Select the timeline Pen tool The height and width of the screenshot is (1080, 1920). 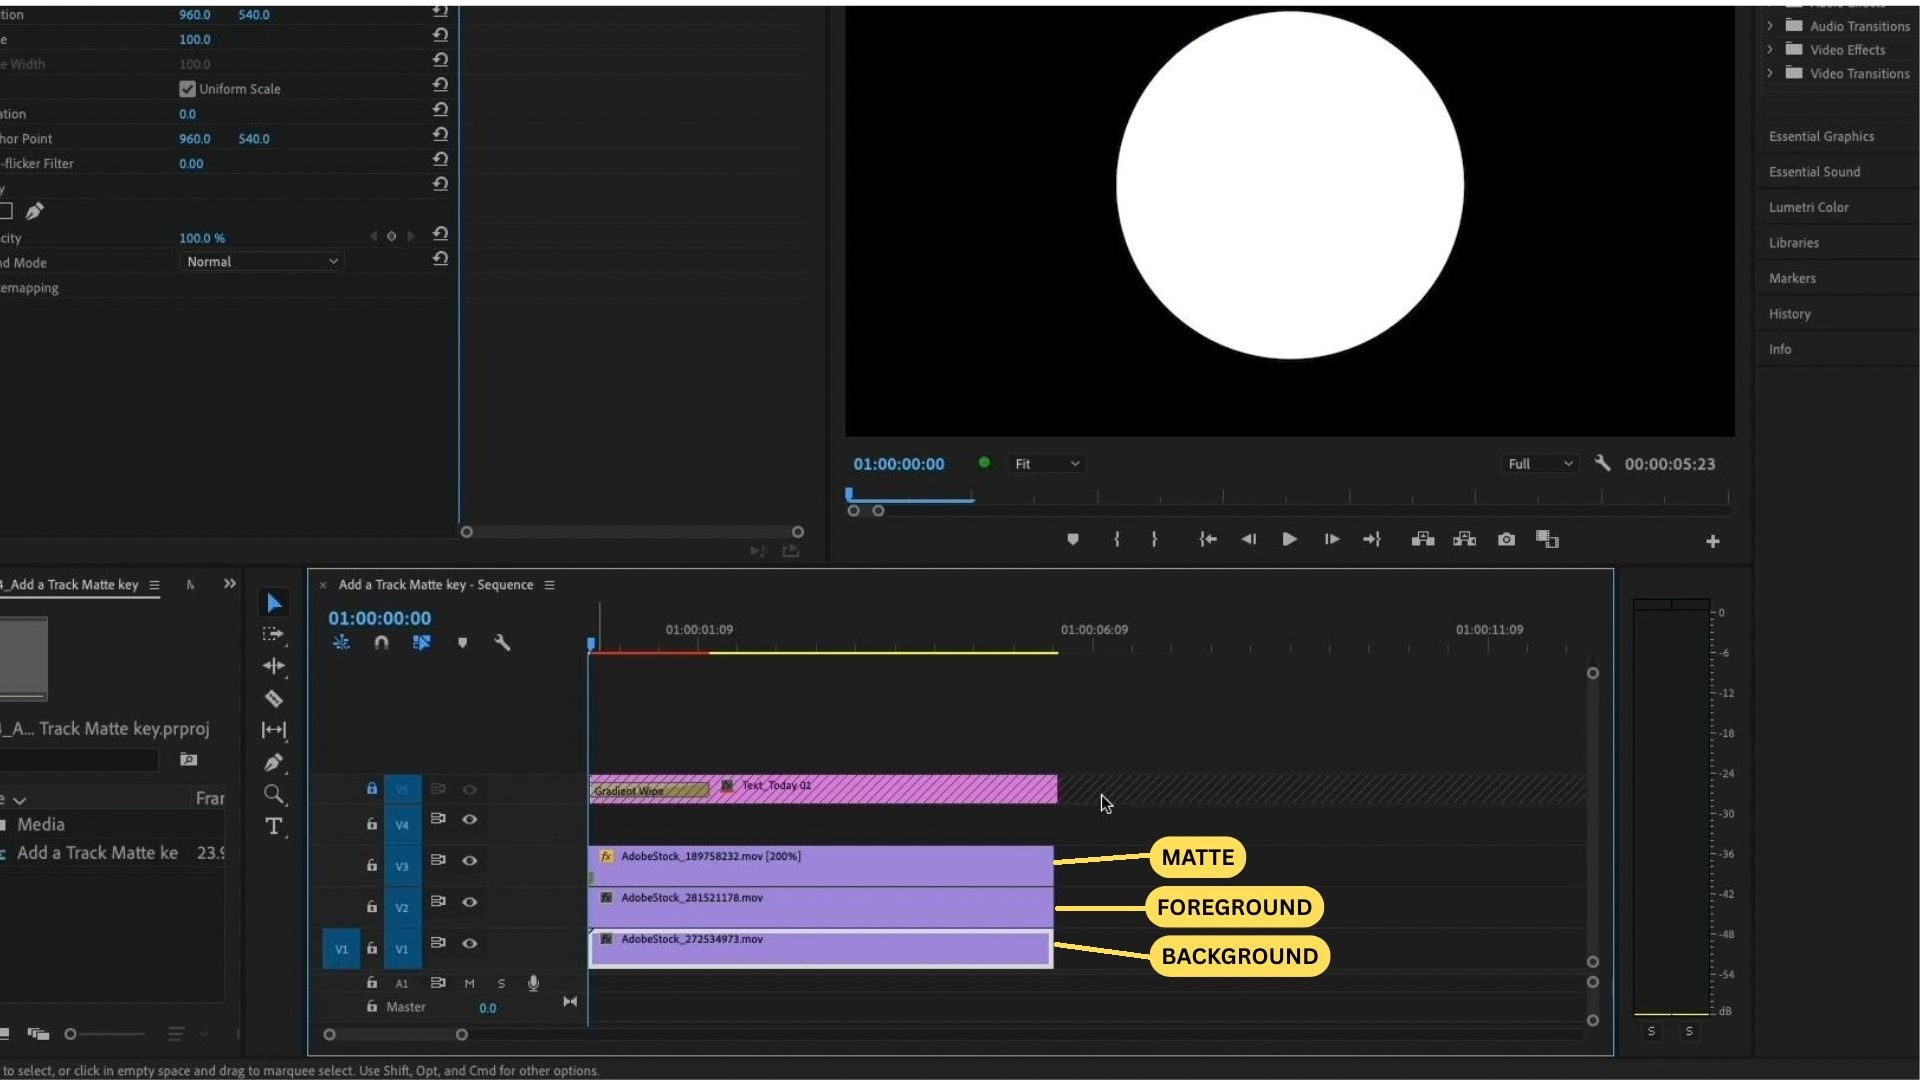coord(273,763)
